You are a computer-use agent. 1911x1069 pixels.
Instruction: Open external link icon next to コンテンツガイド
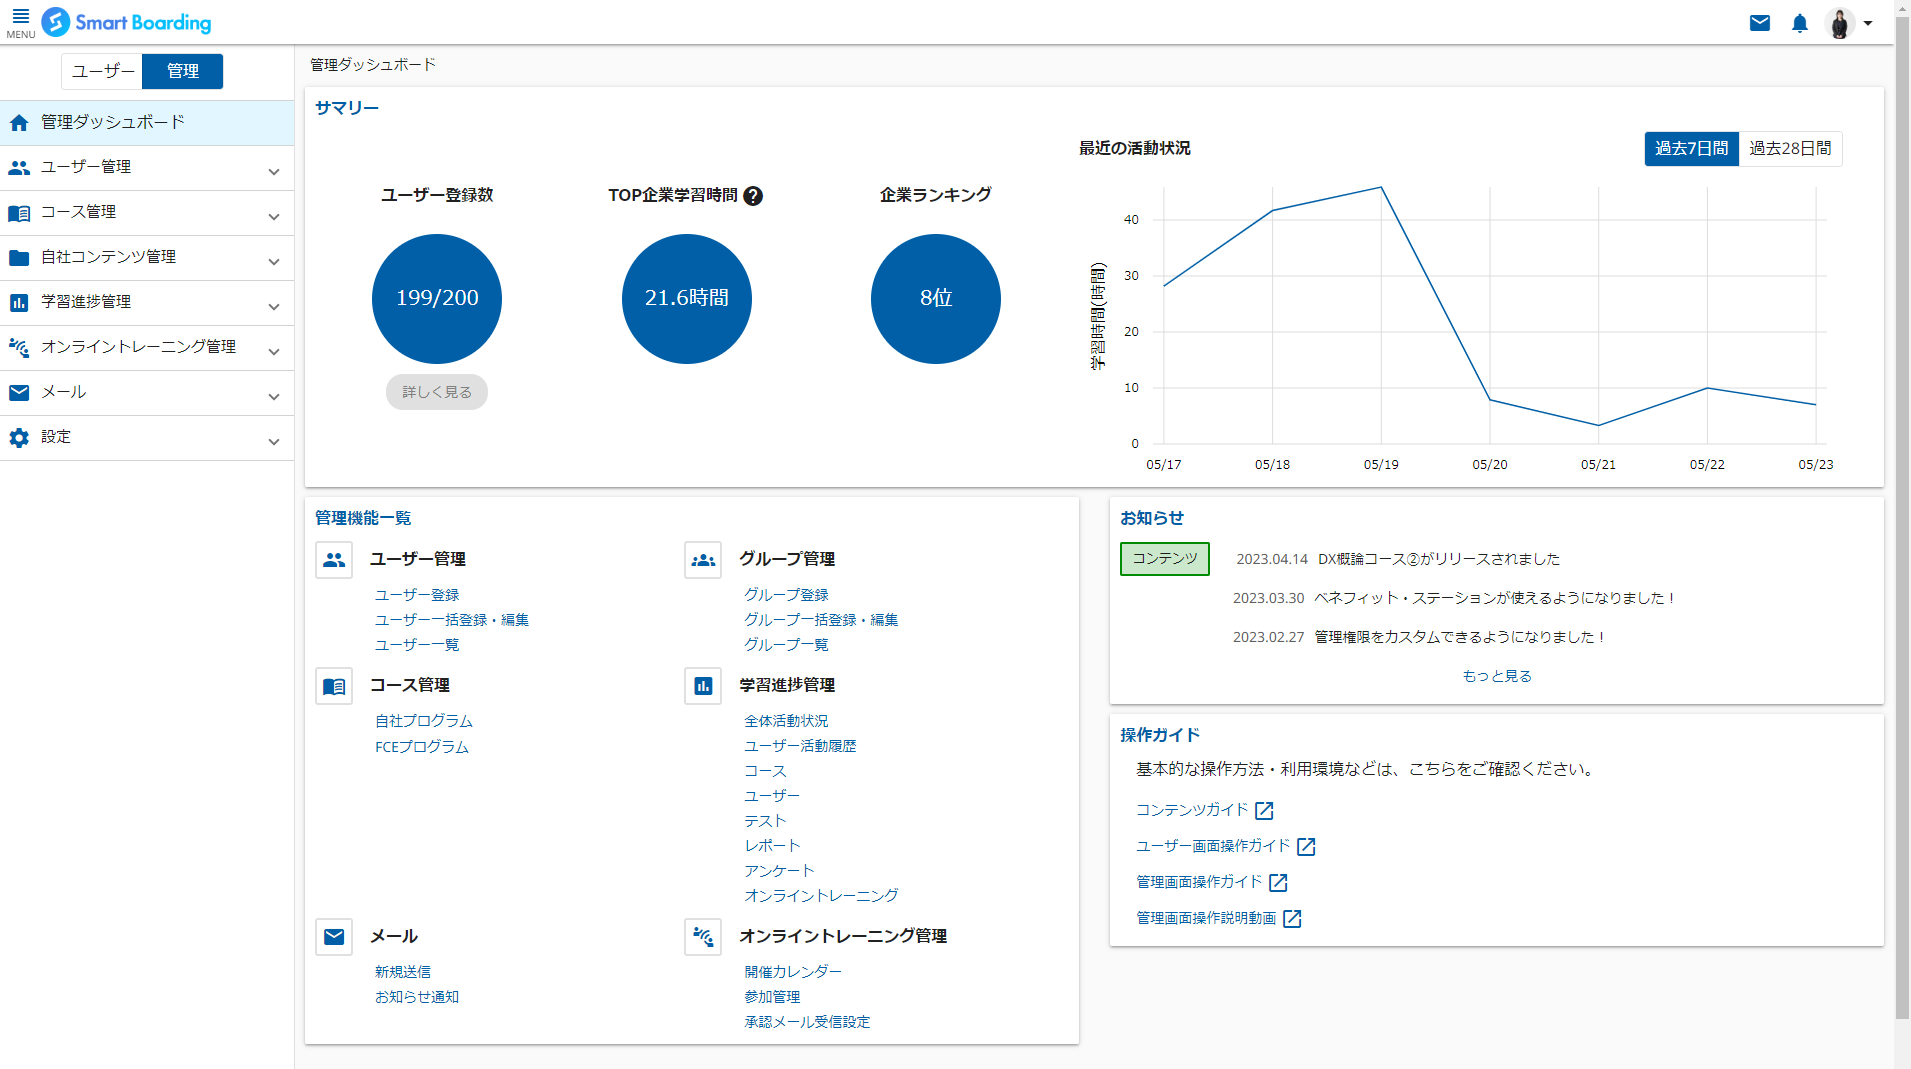tap(1264, 811)
